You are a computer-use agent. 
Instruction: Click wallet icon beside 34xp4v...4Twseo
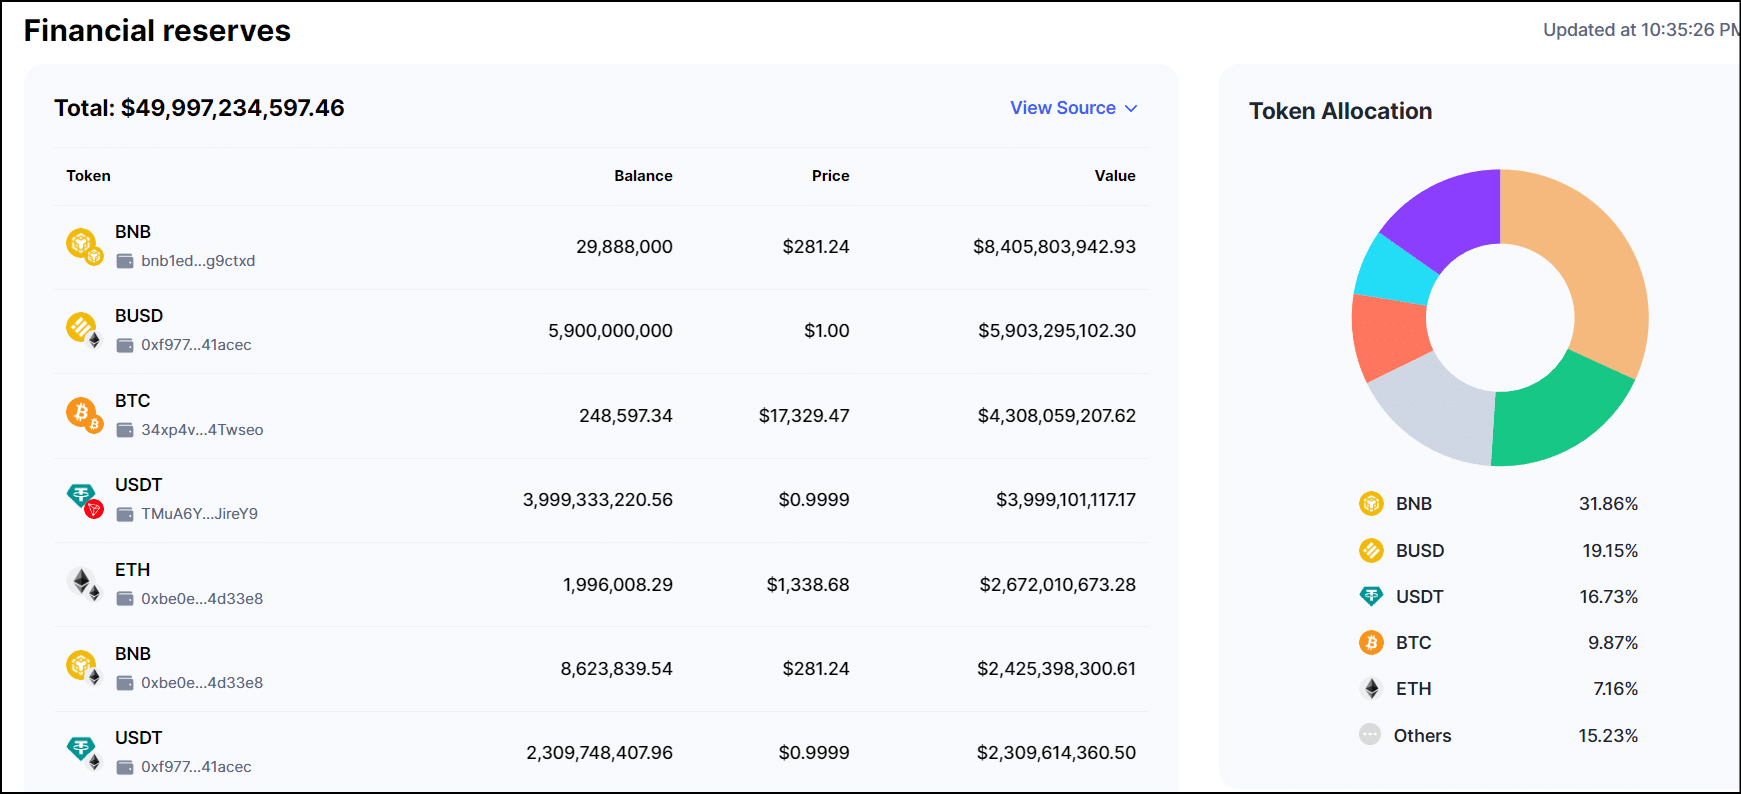tap(125, 430)
